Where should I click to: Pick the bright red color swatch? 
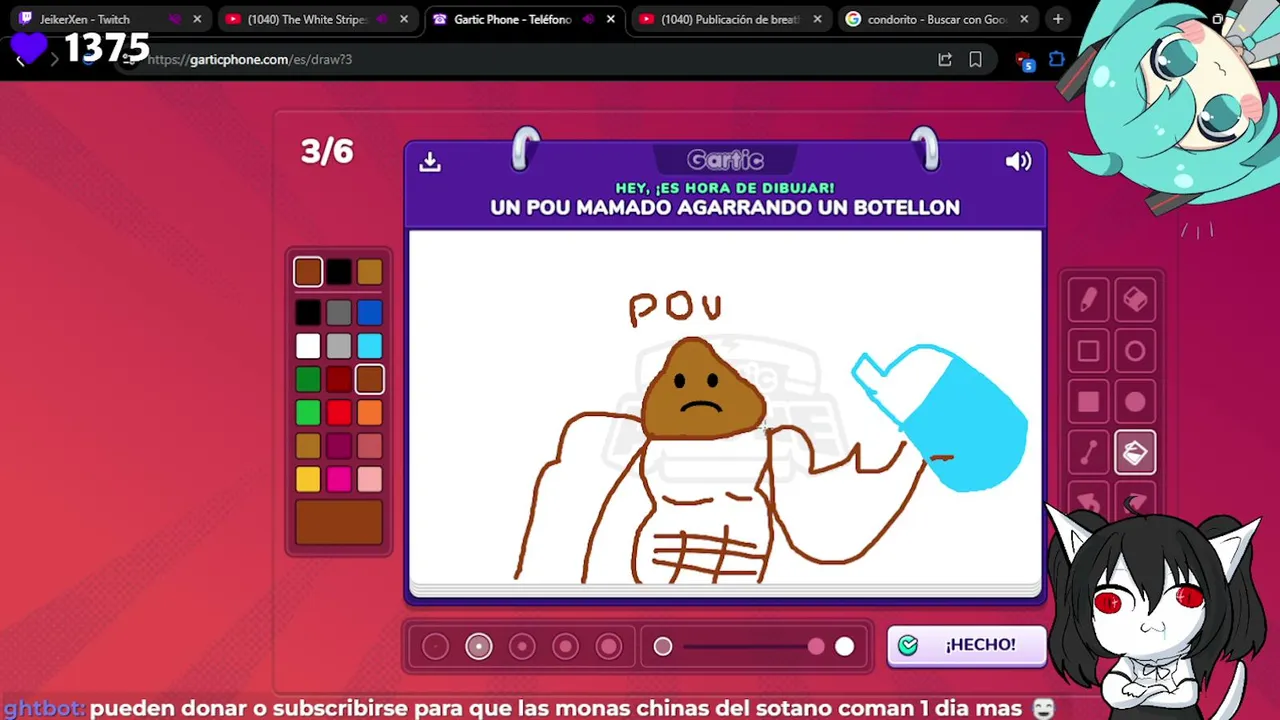point(339,412)
